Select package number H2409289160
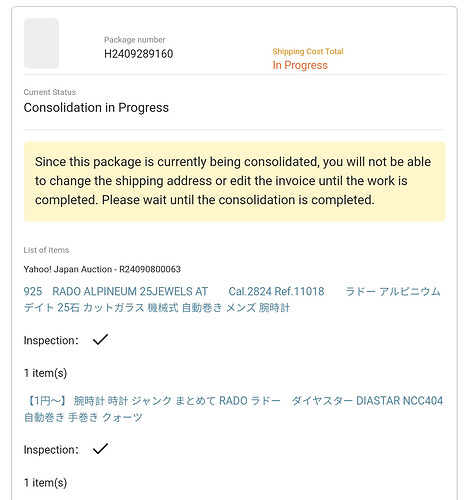The height and width of the screenshot is (500, 468). [x=139, y=54]
